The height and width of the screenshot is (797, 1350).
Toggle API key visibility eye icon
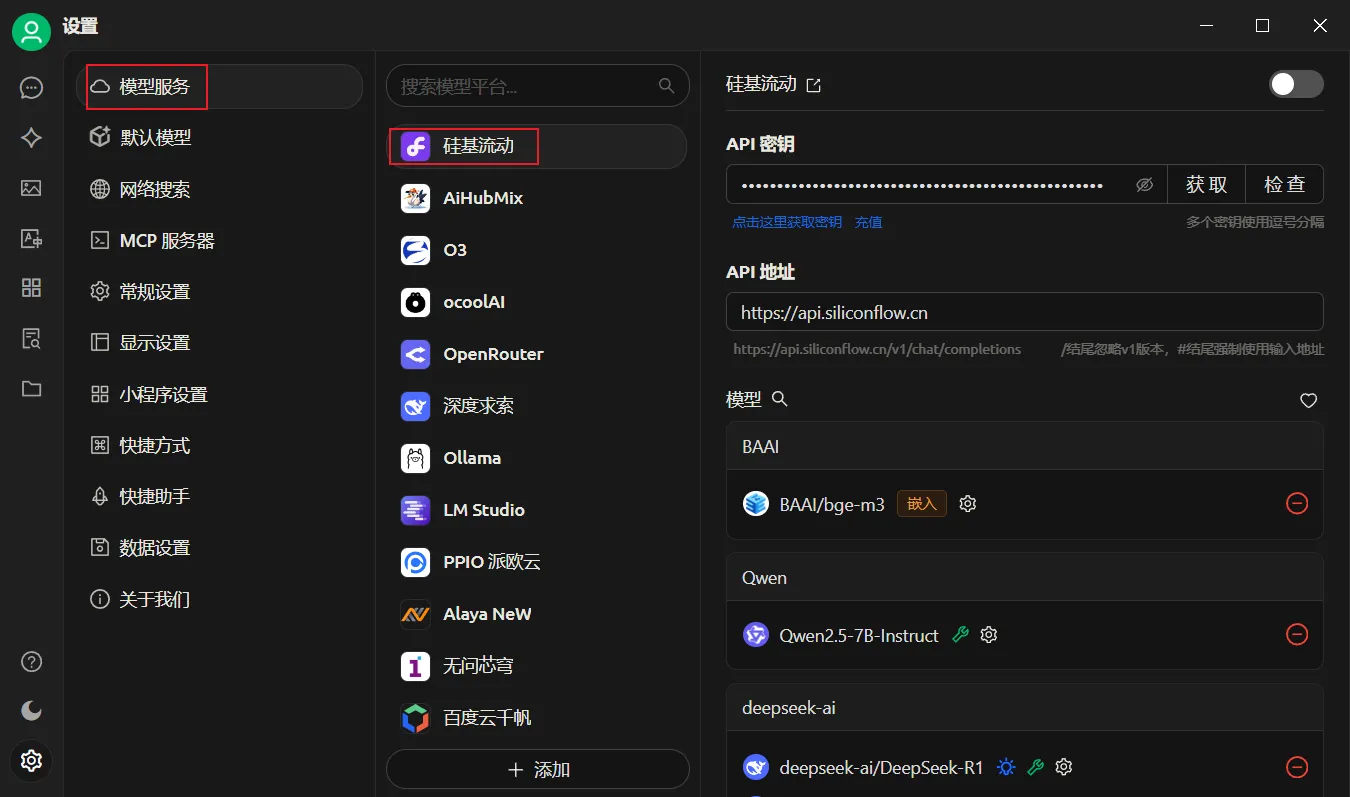pyautogui.click(x=1145, y=185)
